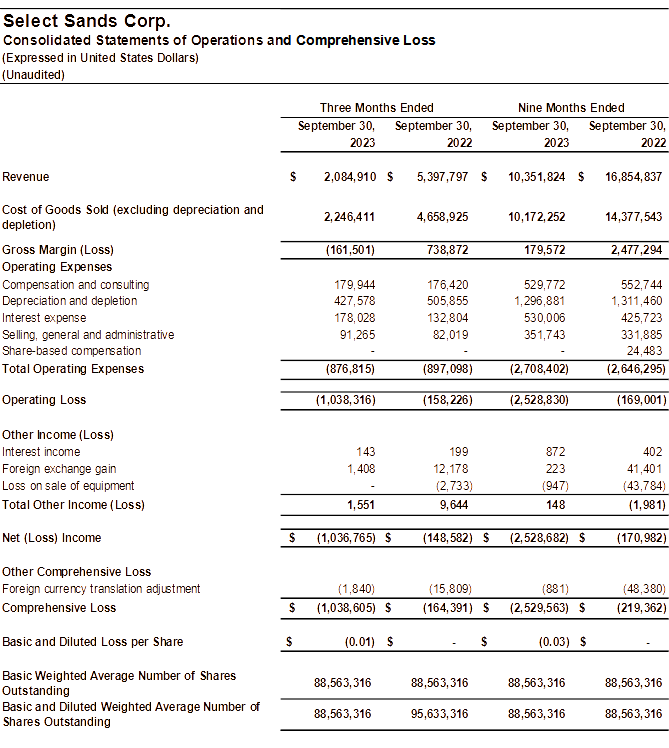669x748 pixels.
Task: Click the "Gross Margin (Loss)" label
Action: (58, 250)
